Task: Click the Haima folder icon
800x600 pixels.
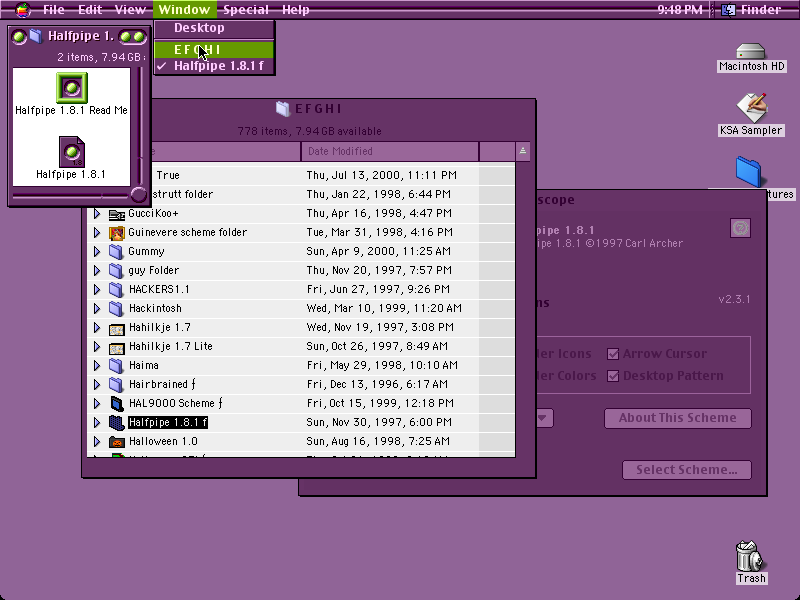Action: (x=116, y=365)
